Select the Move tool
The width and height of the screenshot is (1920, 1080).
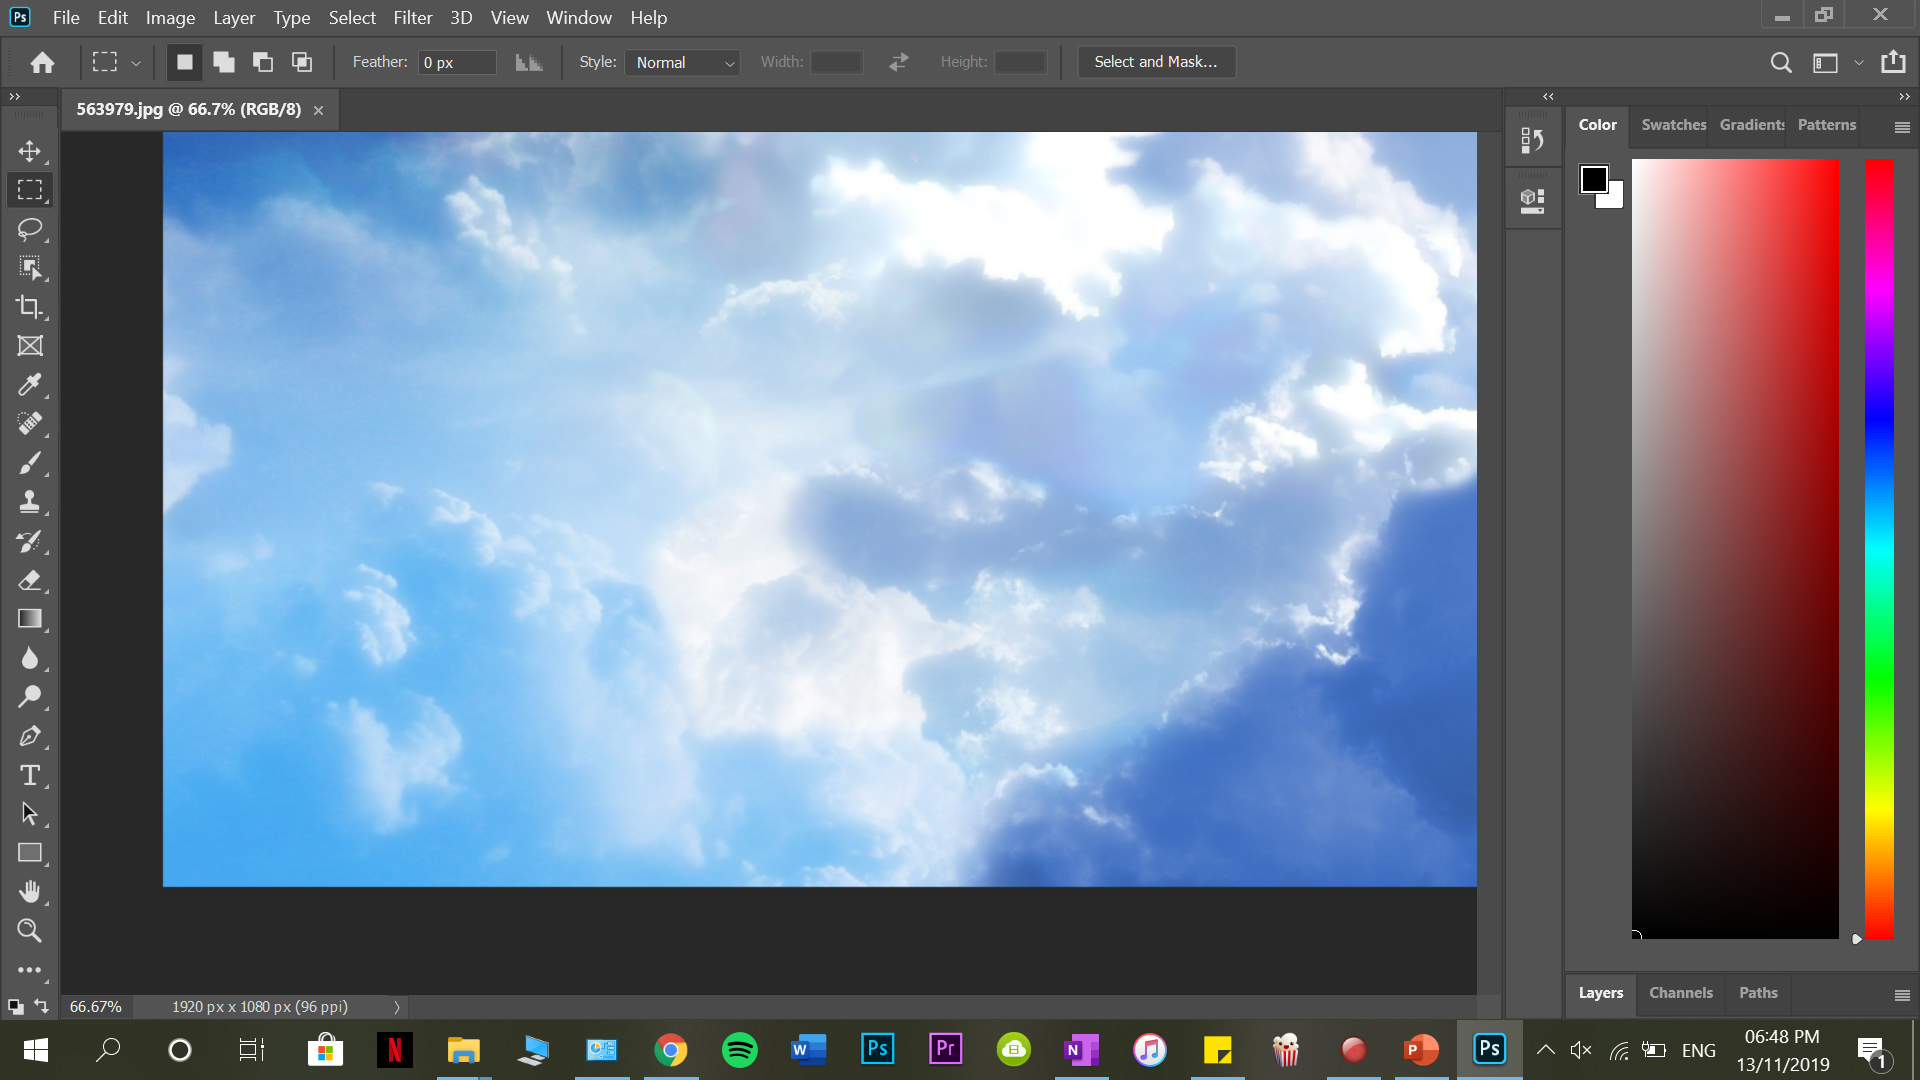(x=29, y=151)
